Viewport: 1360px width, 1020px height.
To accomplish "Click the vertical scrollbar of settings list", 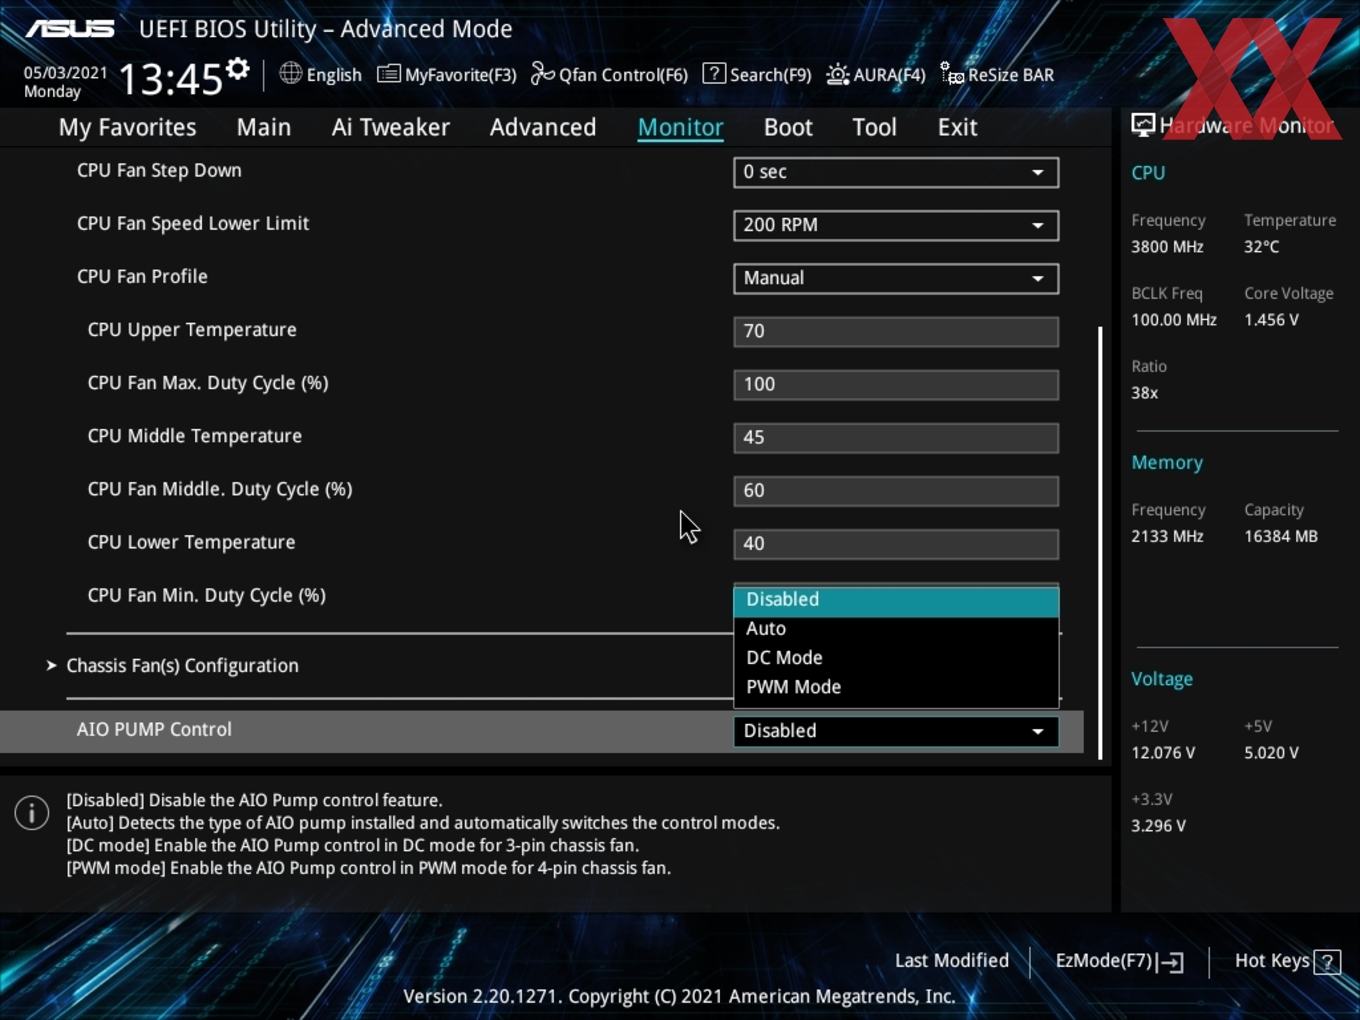I will click(1100, 542).
